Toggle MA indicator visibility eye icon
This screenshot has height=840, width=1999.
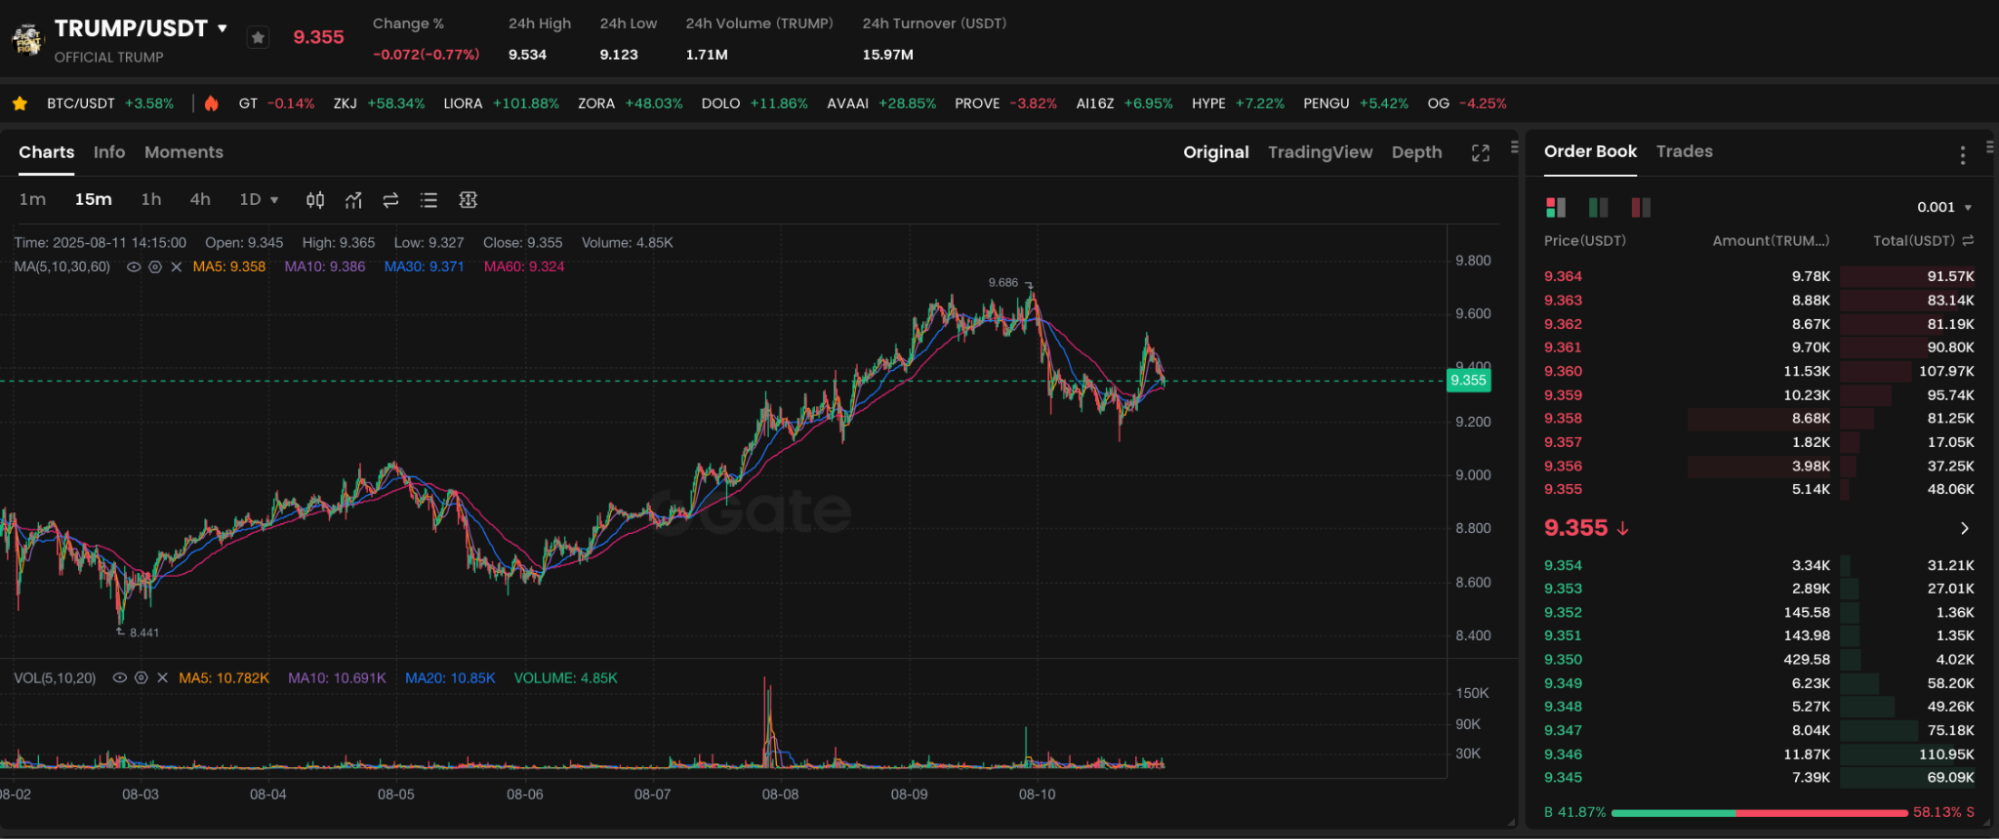point(133,267)
